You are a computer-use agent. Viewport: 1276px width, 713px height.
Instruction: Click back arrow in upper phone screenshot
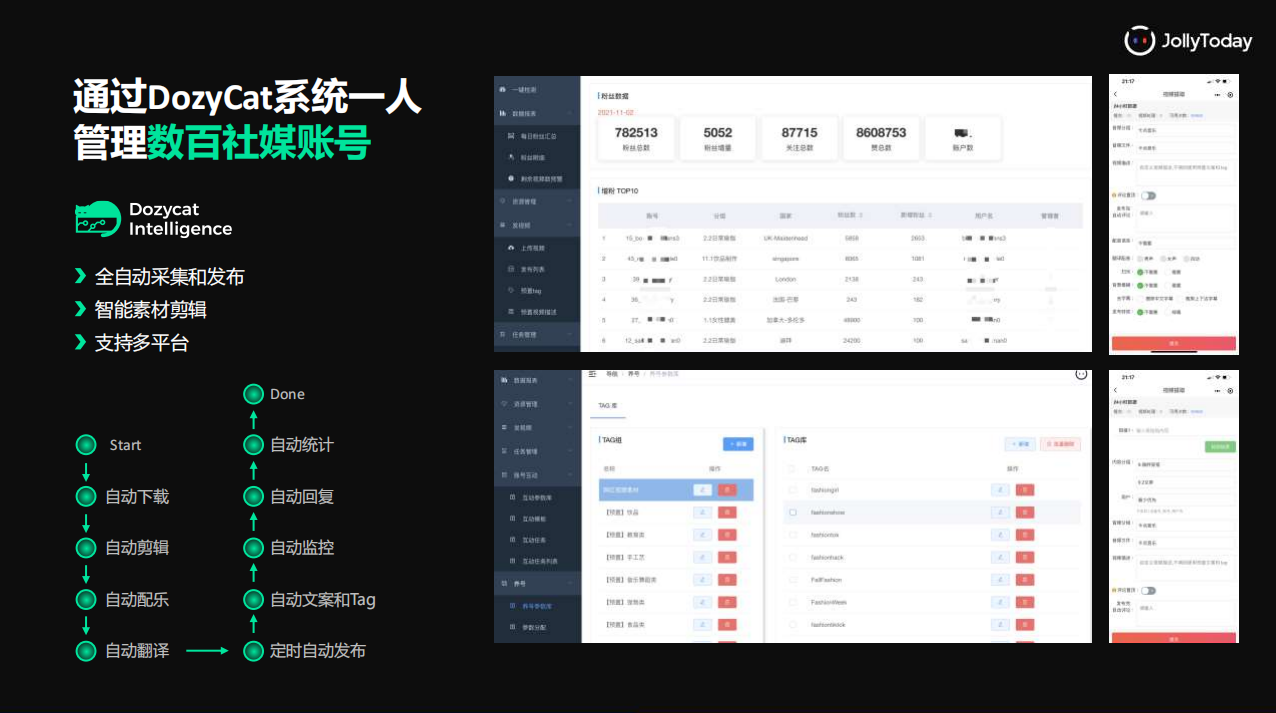point(1116,95)
